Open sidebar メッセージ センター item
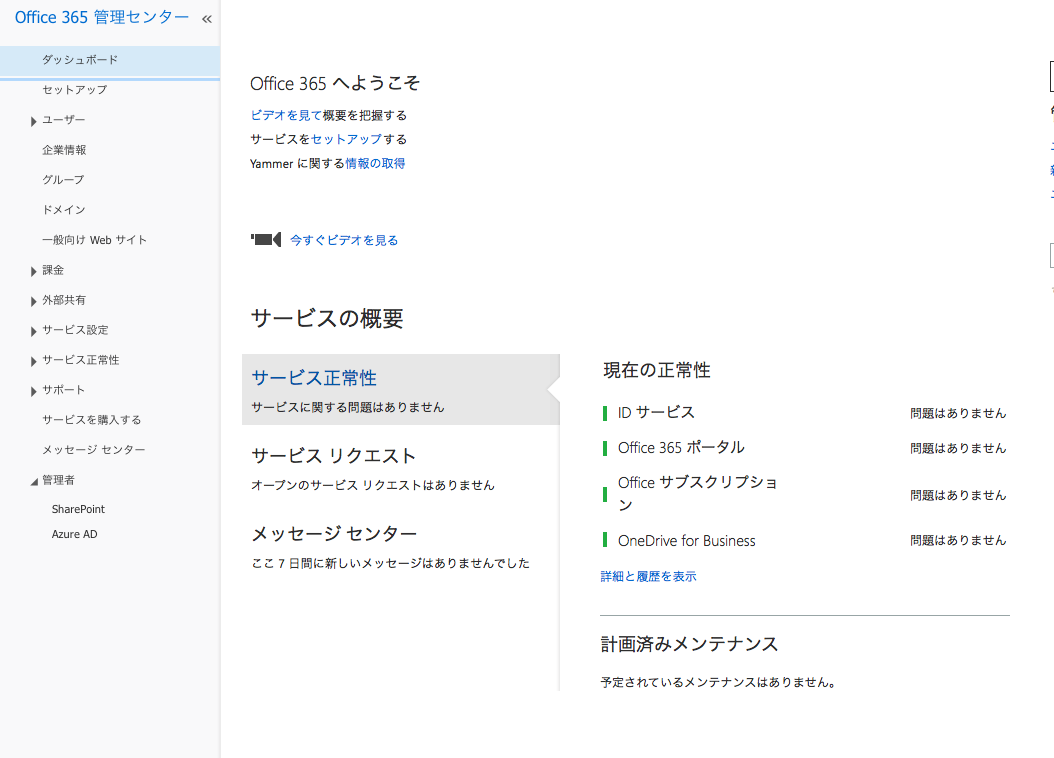This screenshot has height=758, width=1054. pyautogui.click(x=94, y=450)
